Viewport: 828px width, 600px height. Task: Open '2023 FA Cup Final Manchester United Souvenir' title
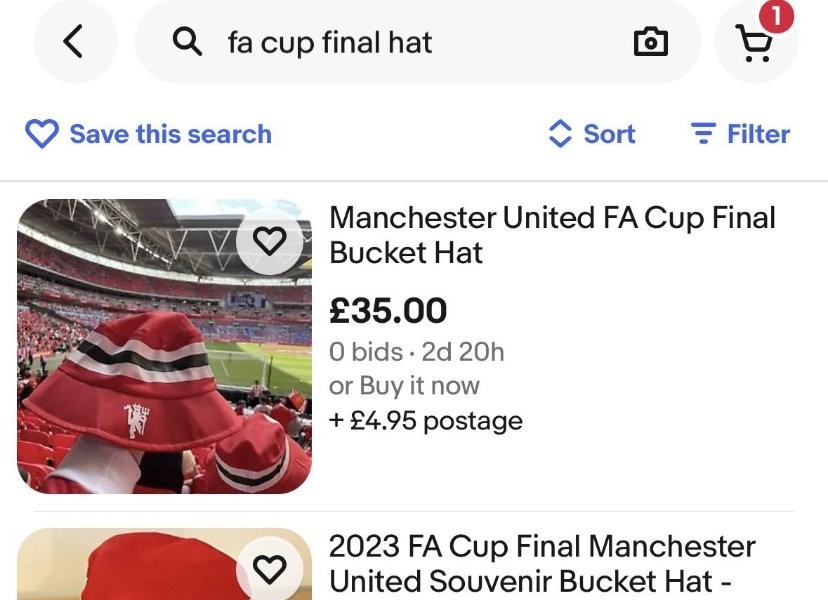(x=542, y=564)
